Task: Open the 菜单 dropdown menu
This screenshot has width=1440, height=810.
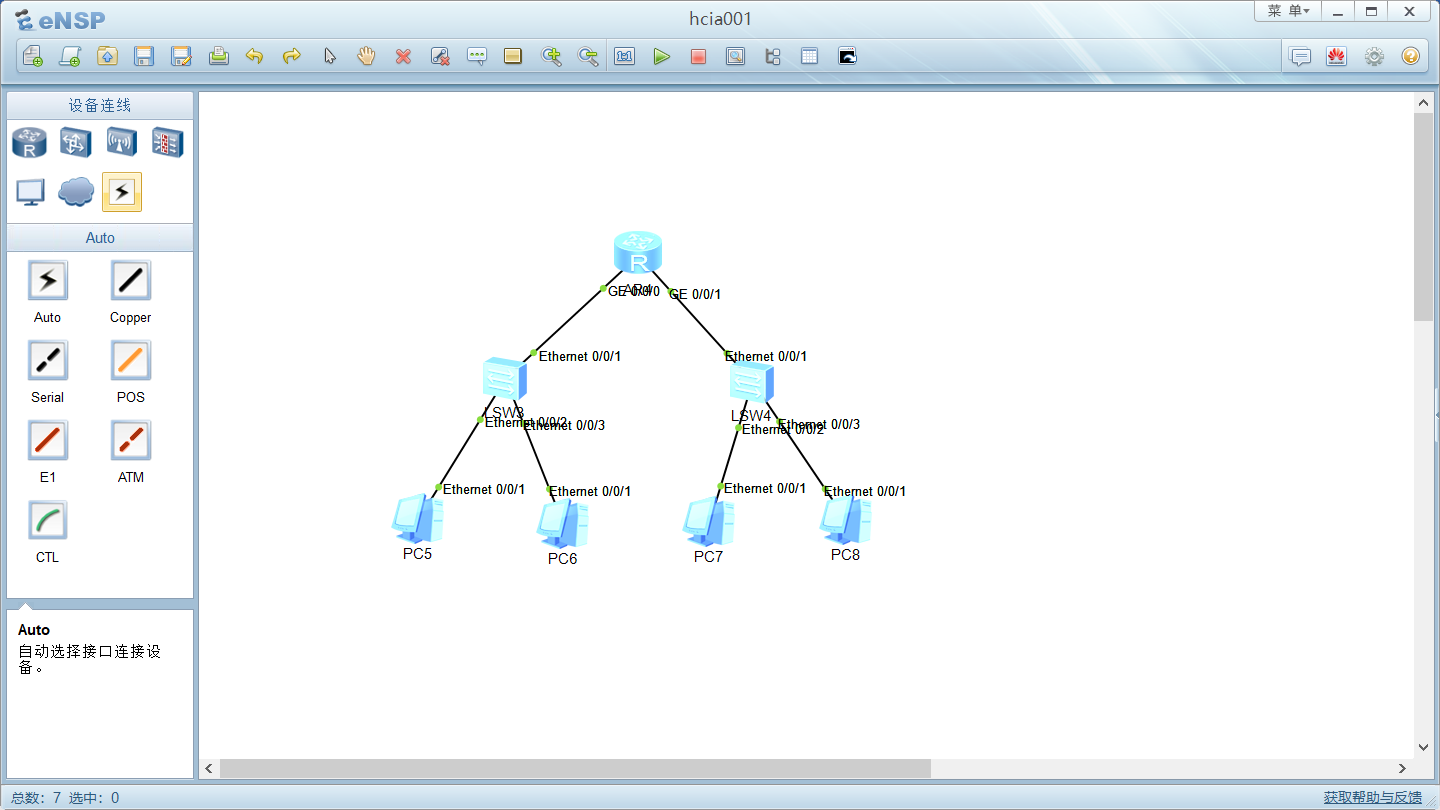Action: point(1288,11)
